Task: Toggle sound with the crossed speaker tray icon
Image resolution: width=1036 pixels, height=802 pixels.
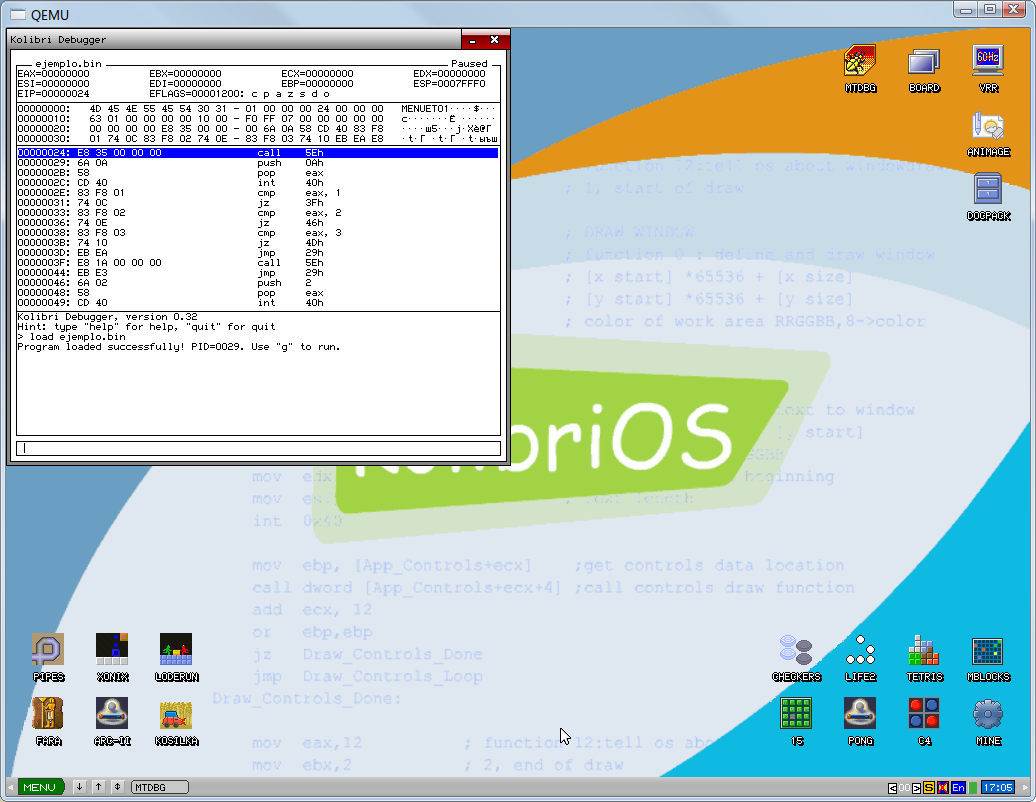Action: [x=944, y=787]
